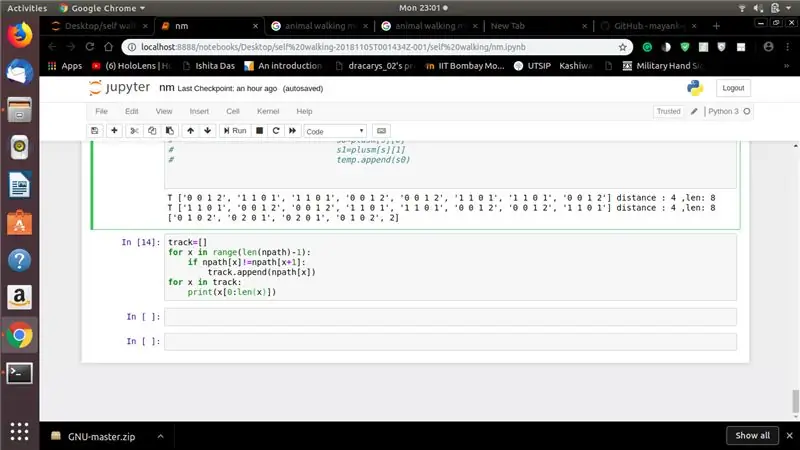Paste cells below icon

(x=170, y=131)
